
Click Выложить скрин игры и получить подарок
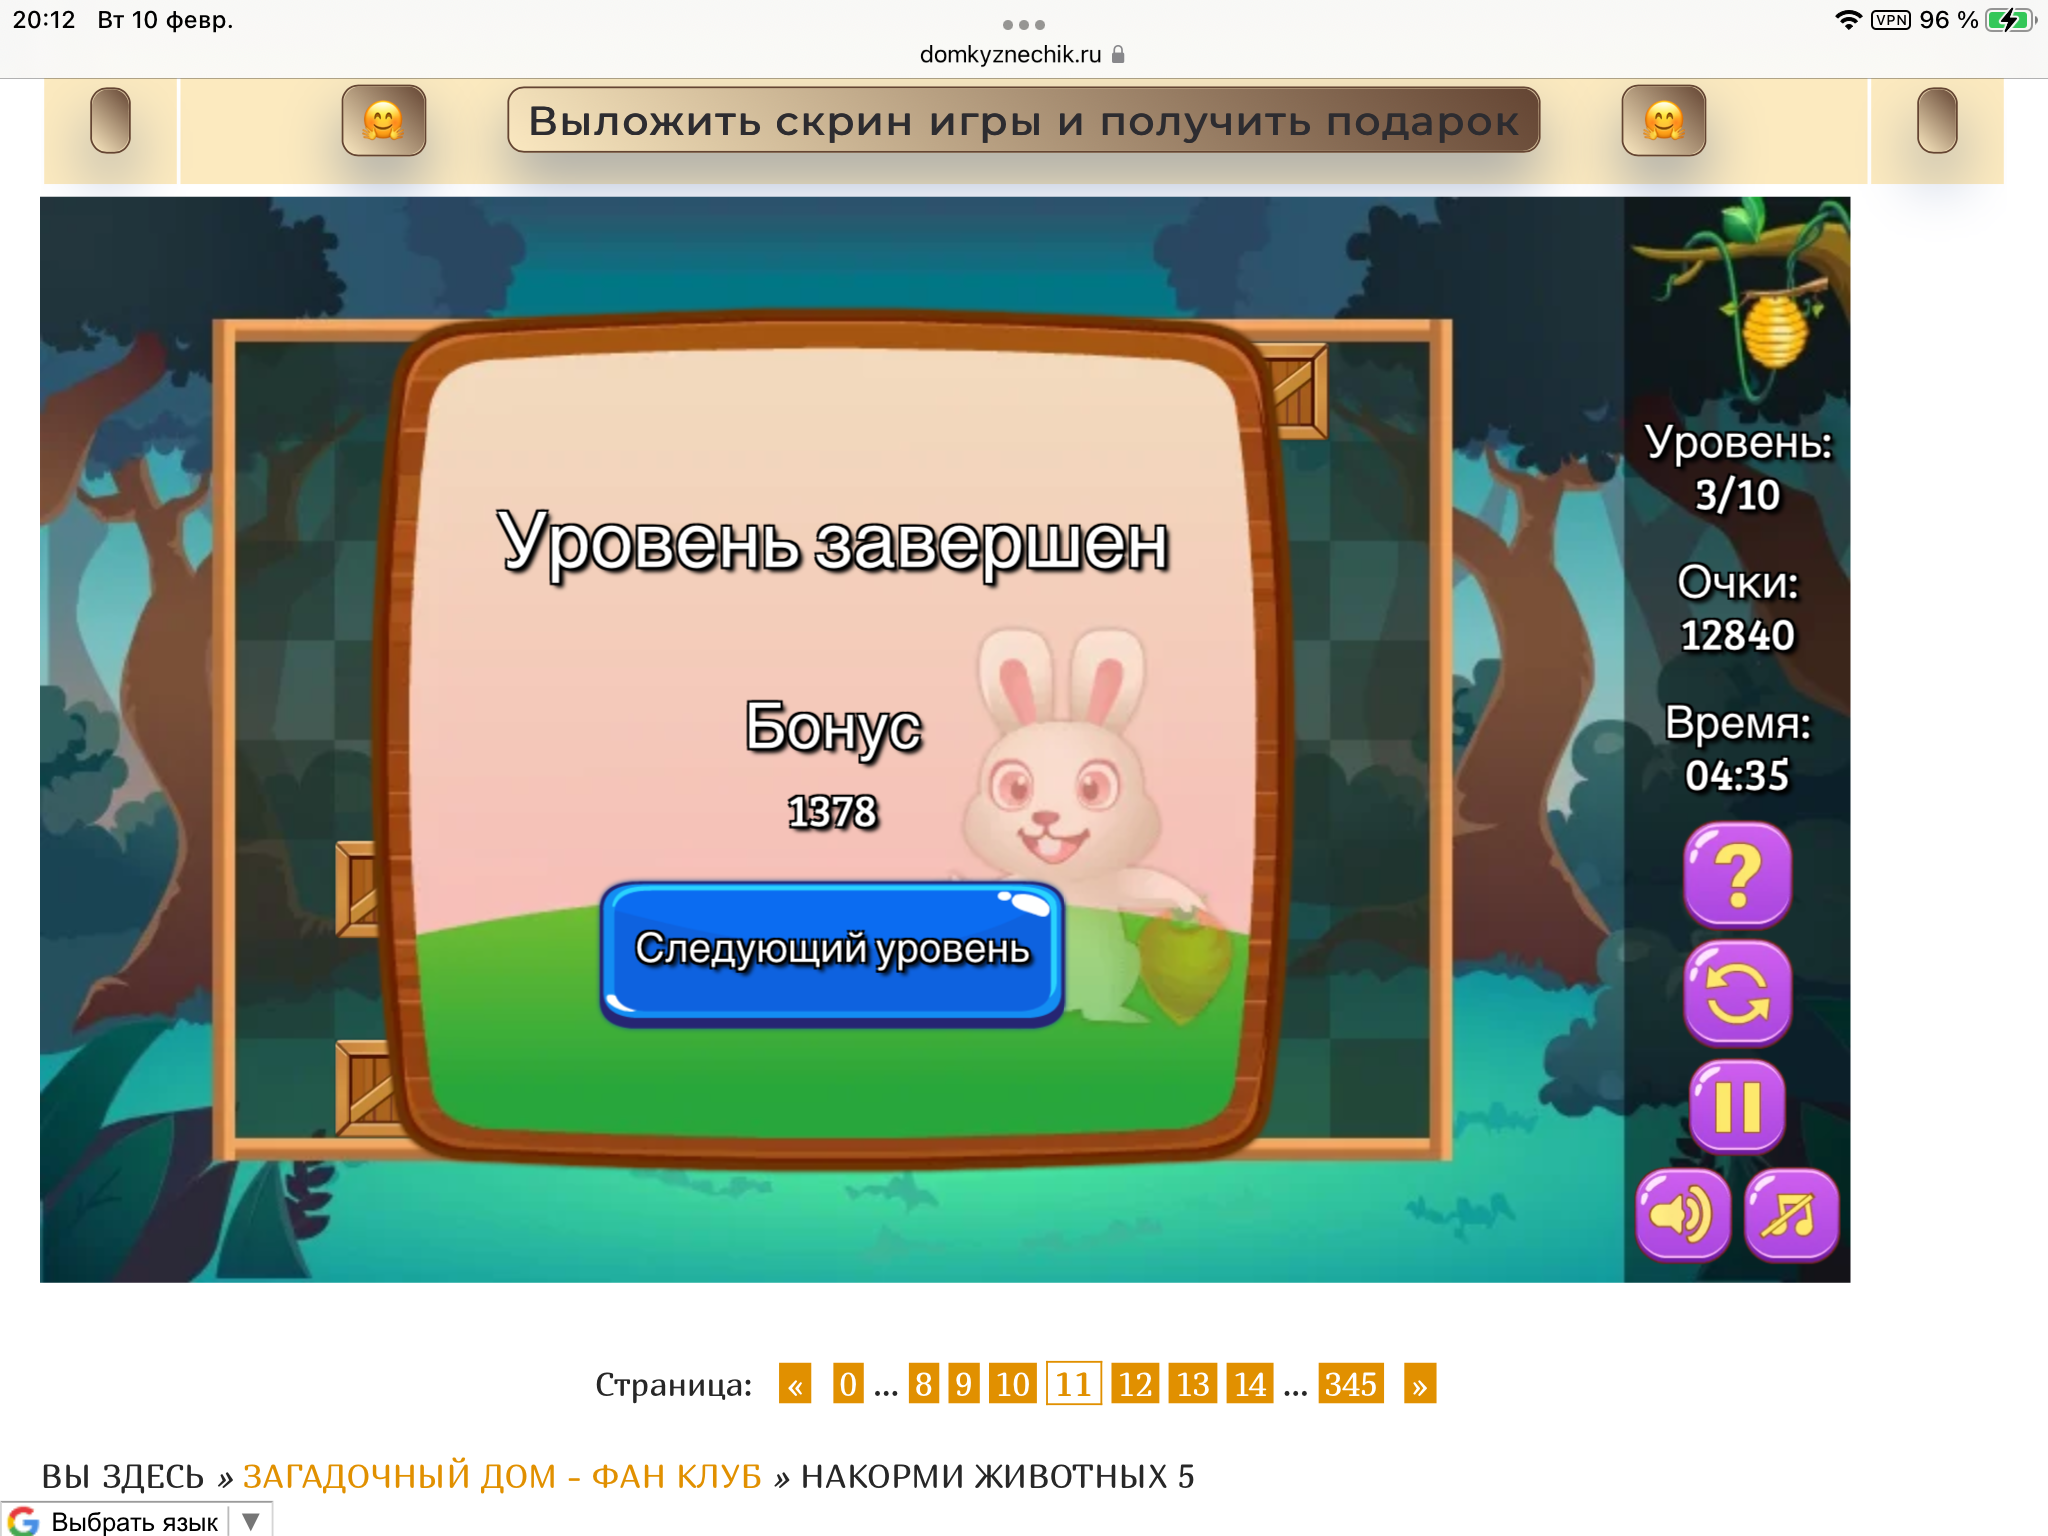[1023, 121]
